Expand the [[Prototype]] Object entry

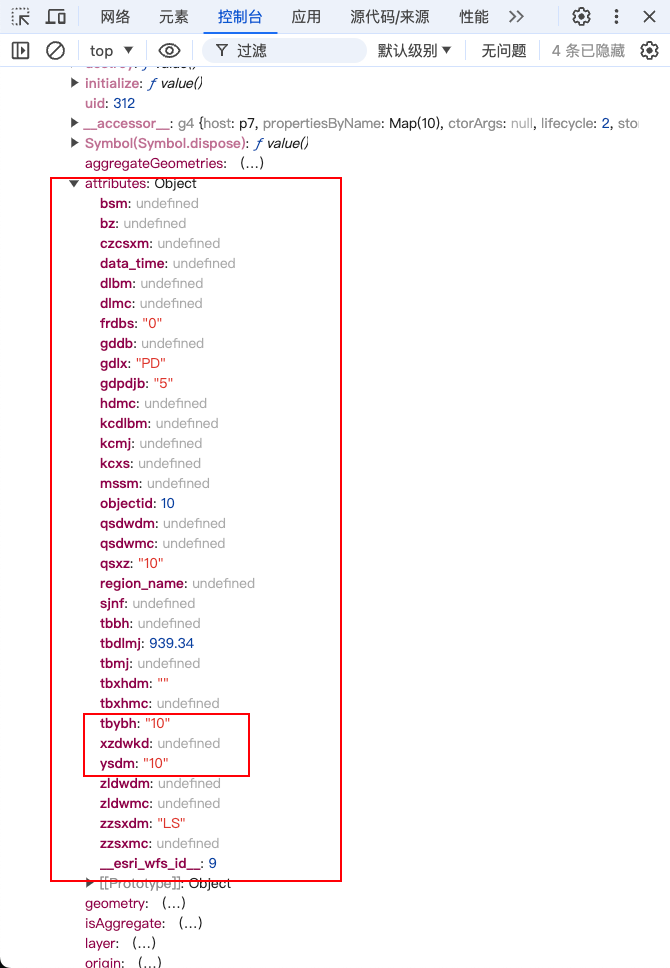[92, 883]
